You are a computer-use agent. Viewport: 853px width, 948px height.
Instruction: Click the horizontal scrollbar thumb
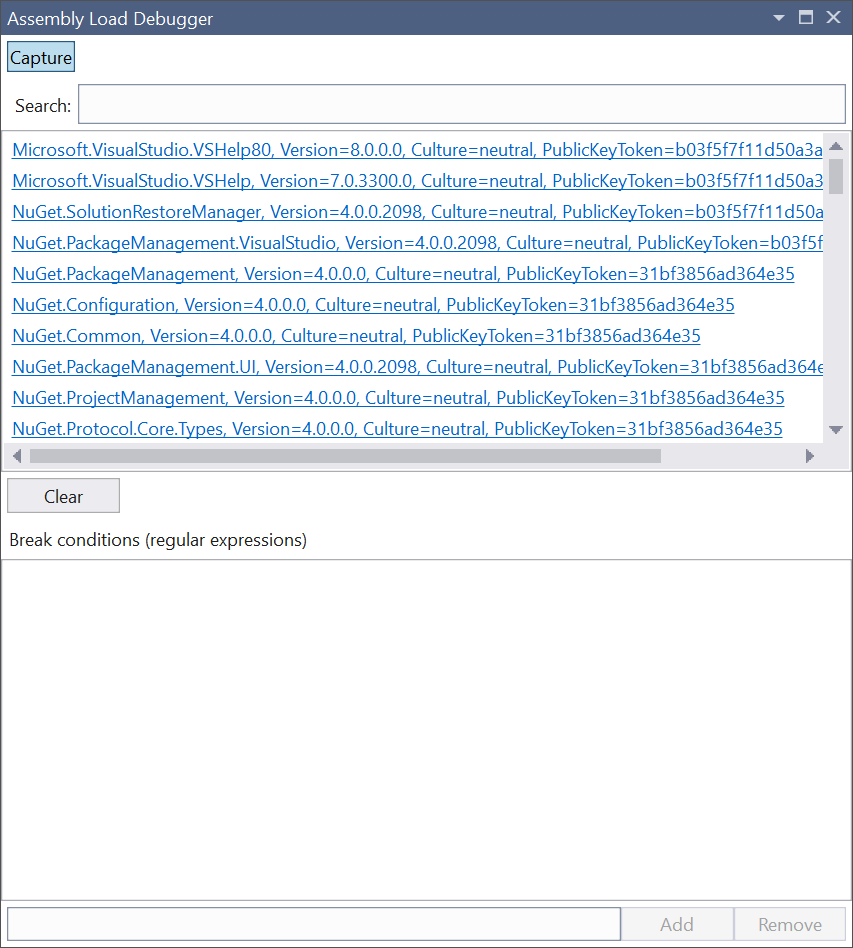pyautogui.click(x=345, y=456)
